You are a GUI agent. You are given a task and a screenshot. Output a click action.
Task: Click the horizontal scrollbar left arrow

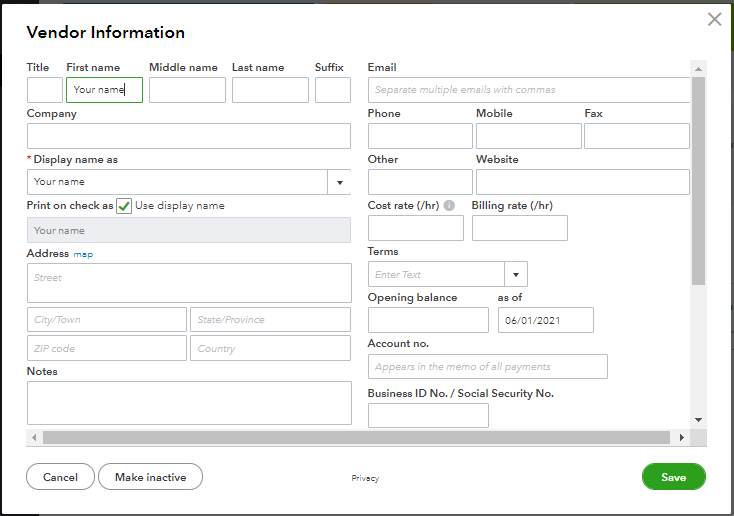click(x=35, y=438)
